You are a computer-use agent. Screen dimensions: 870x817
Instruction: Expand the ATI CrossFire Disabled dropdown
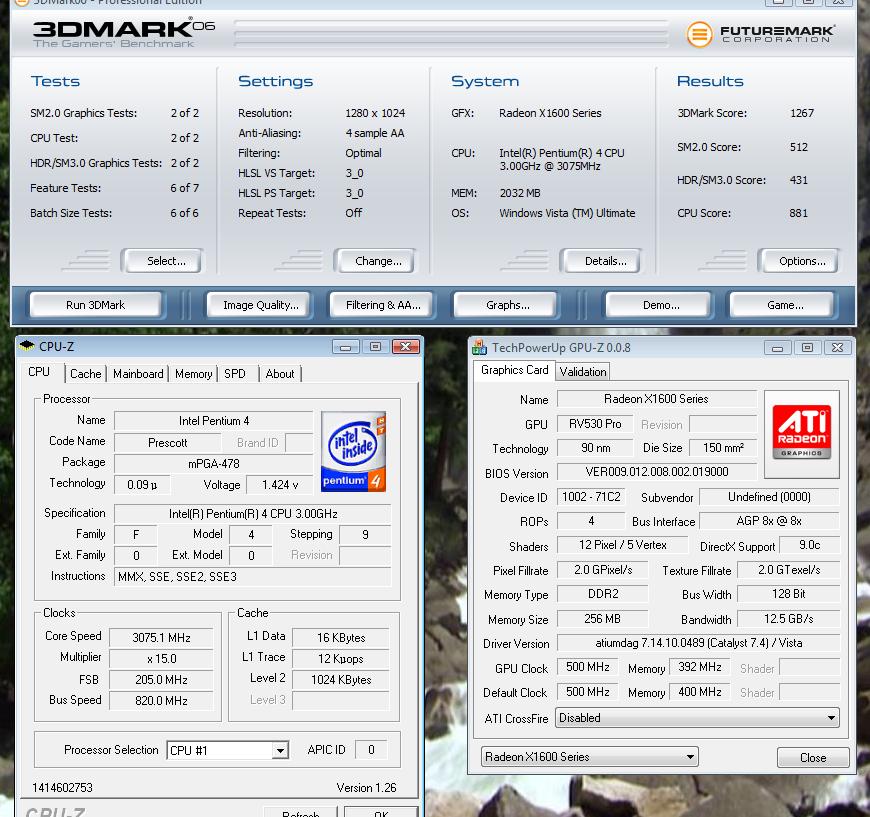698,718
